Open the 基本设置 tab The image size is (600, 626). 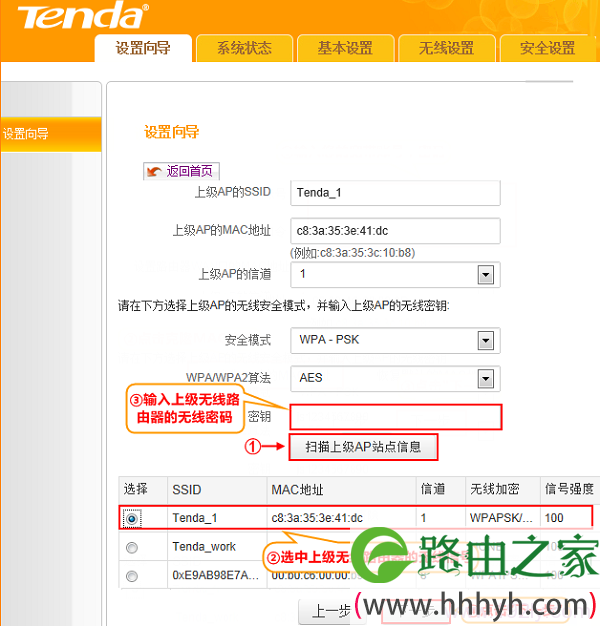tap(345, 48)
